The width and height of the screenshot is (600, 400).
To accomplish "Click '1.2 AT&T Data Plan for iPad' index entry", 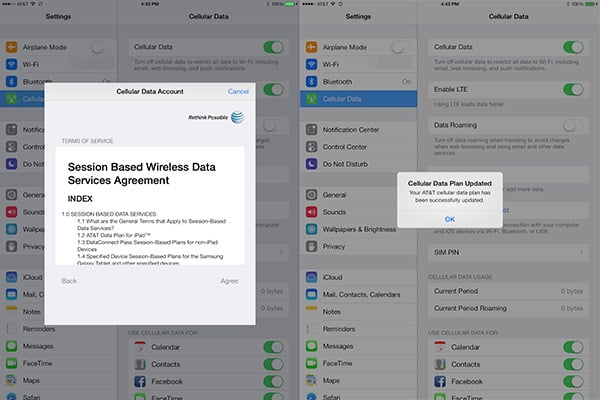I will click(x=114, y=235).
